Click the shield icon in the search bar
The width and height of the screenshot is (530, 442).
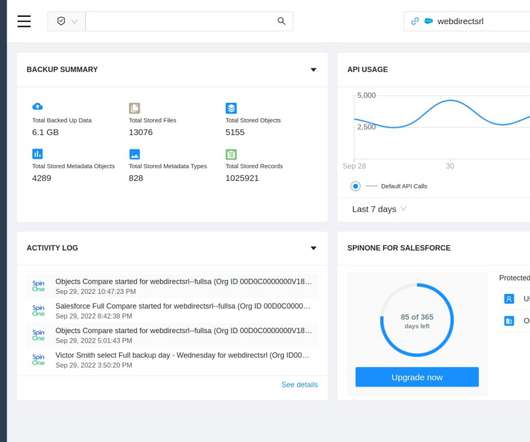[61, 21]
